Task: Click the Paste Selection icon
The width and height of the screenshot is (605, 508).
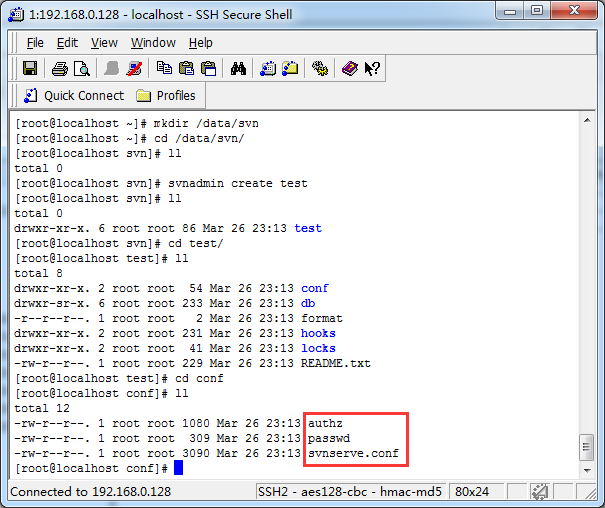Action: click(209, 69)
